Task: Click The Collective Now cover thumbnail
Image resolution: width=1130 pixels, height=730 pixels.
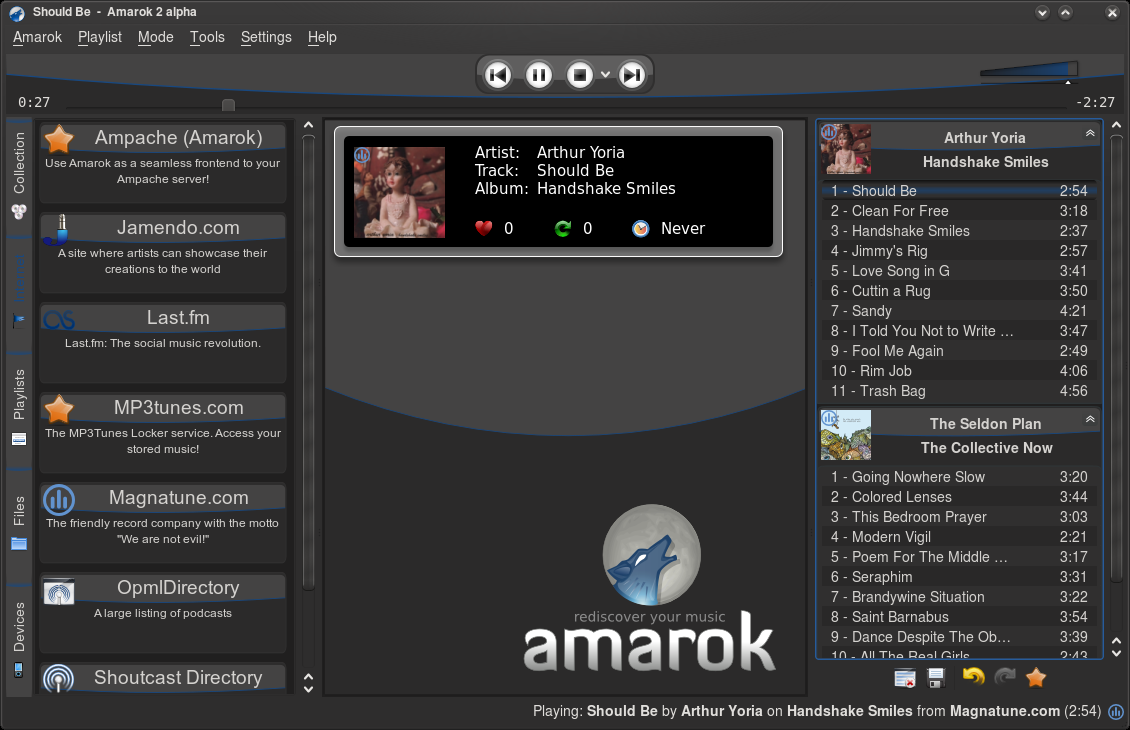Action: click(846, 435)
